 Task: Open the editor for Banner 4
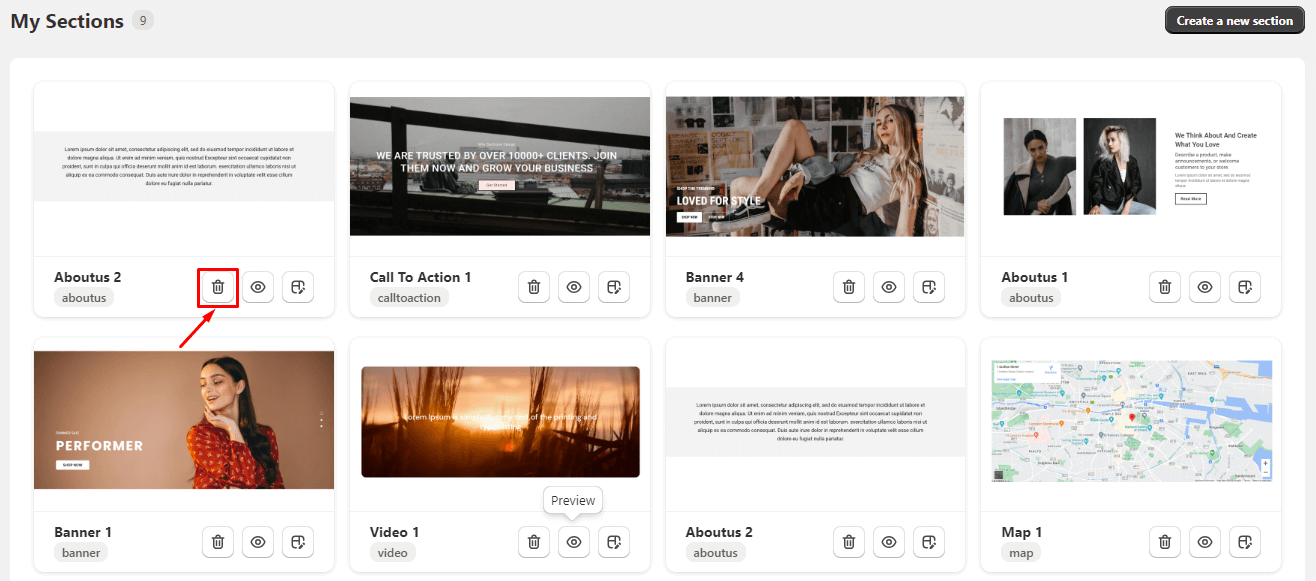pos(929,287)
